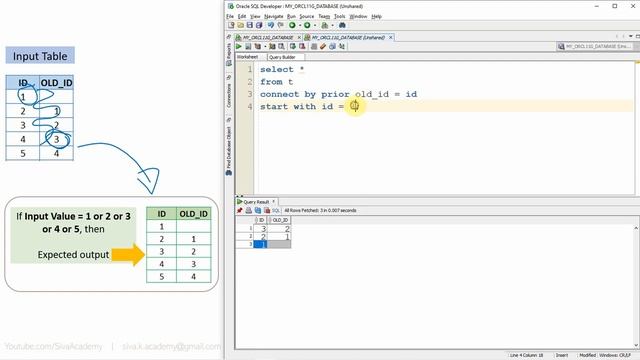Select result cell with ID value 3

[260, 229]
